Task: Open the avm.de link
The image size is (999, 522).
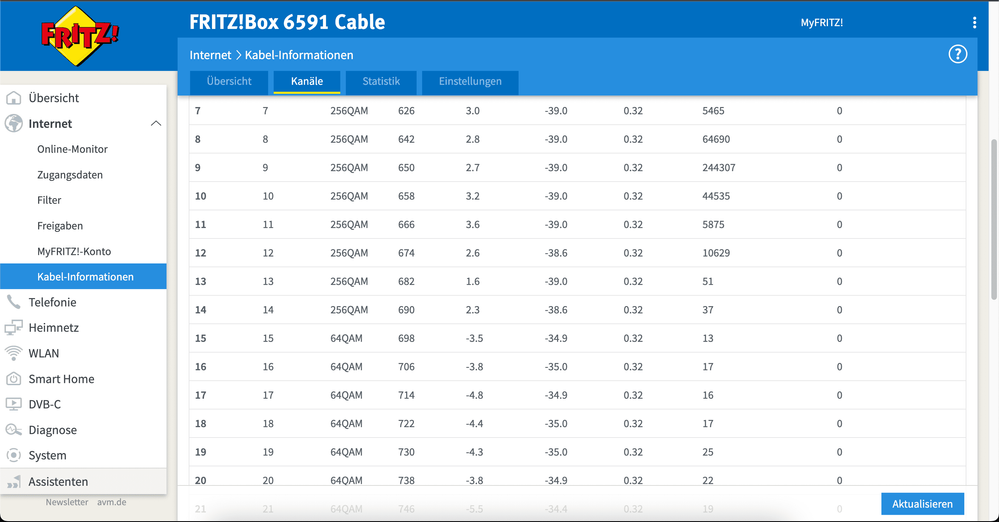Action: (111, 502)
